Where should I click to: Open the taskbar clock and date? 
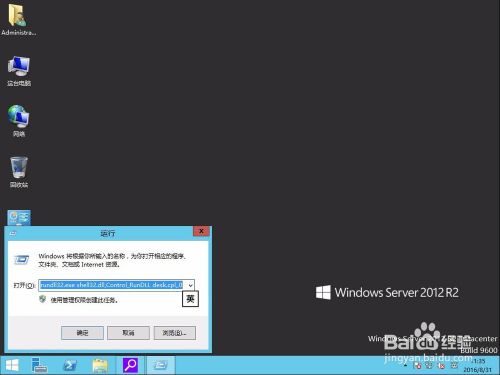pyautogui.click(x=478, y=365)
